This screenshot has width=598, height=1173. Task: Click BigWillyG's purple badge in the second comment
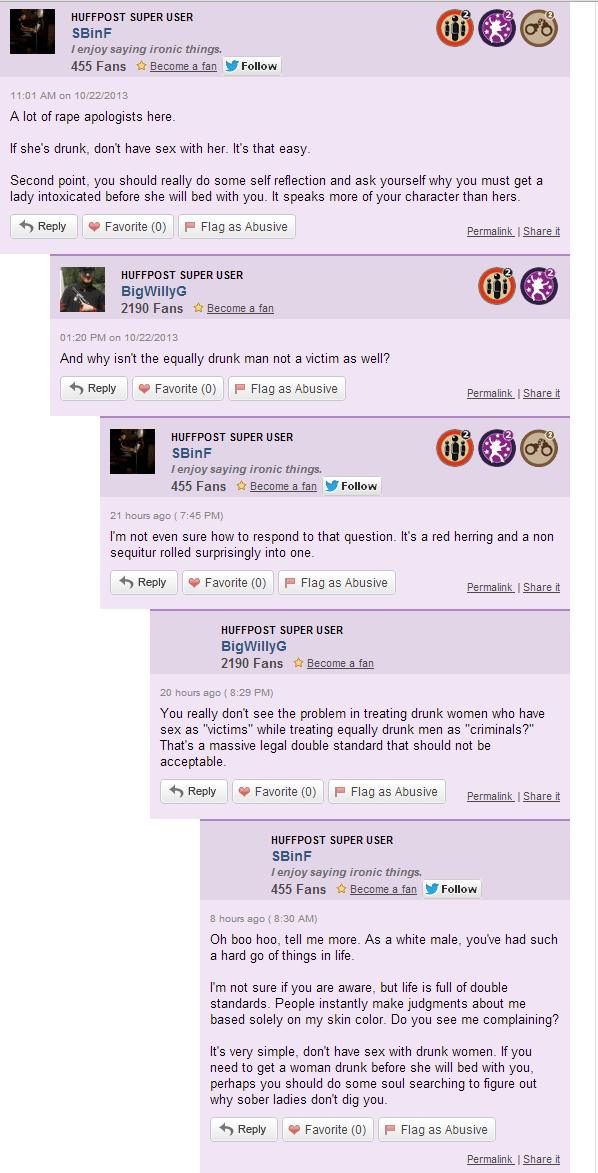[x=539, y=286]
